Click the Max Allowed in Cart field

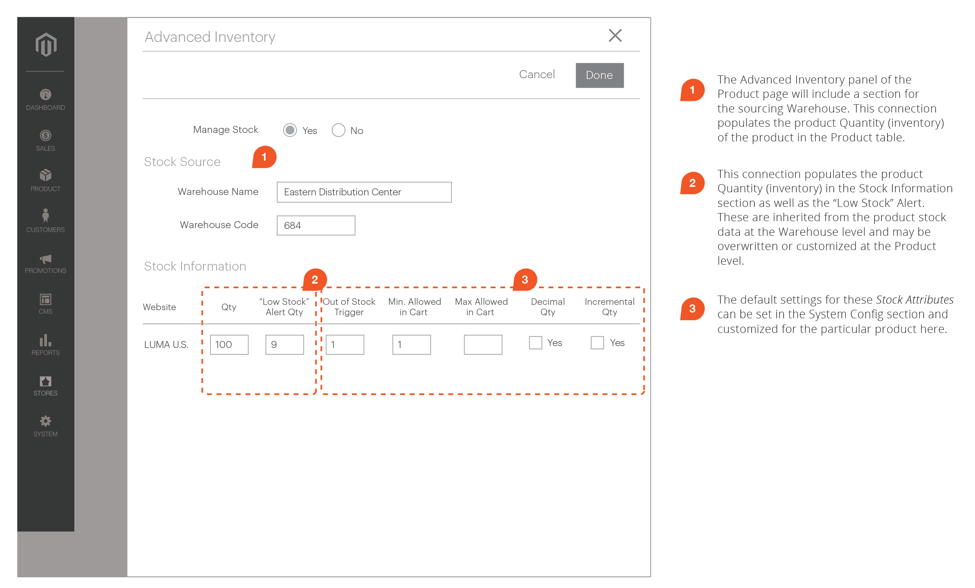(x=483, y=345)
